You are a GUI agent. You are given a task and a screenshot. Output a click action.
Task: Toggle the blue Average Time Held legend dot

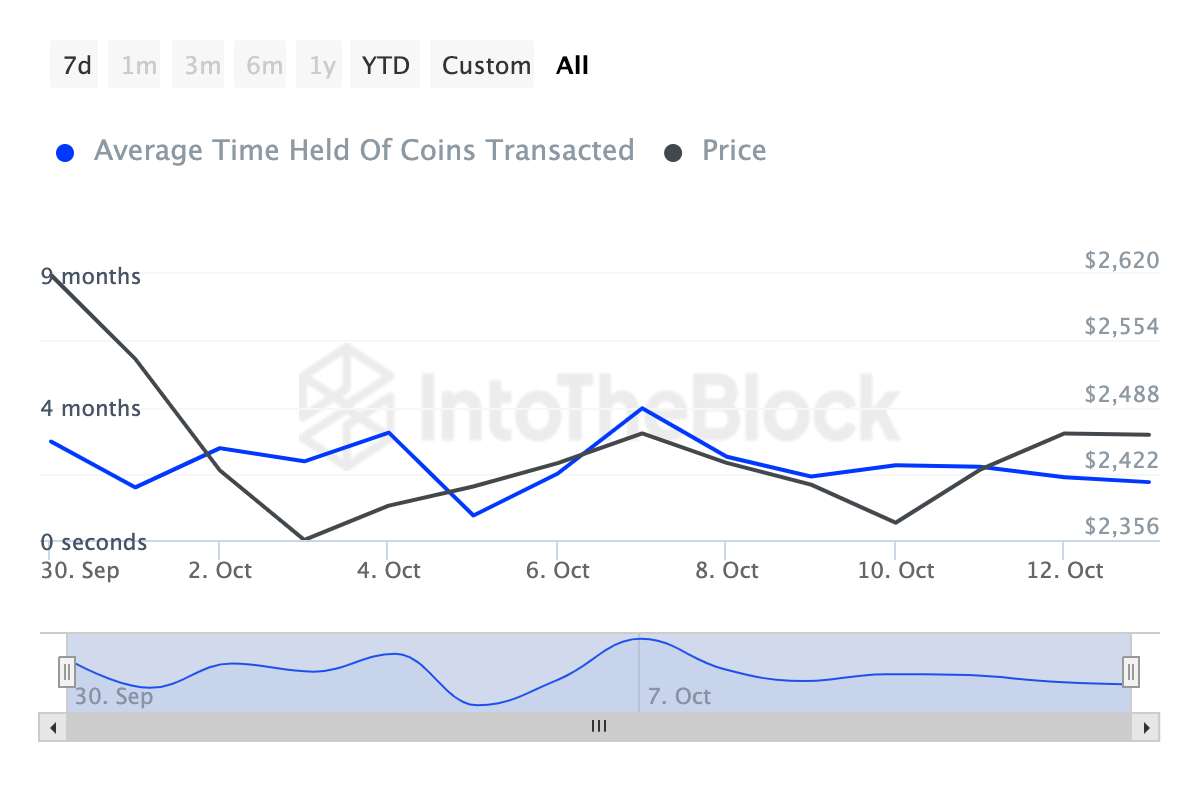66,153
